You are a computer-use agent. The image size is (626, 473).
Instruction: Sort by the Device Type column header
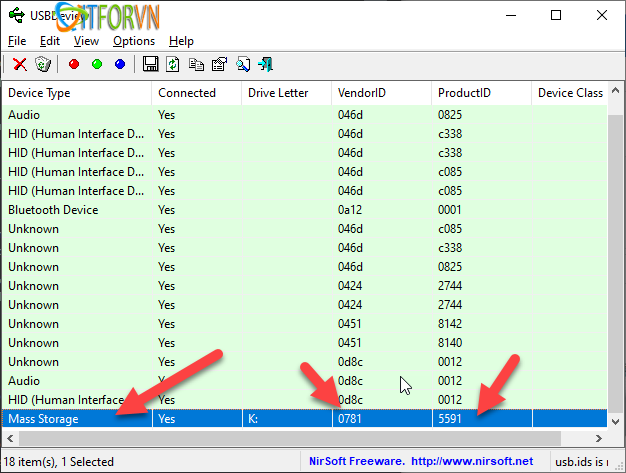click(x=76, y=93)
